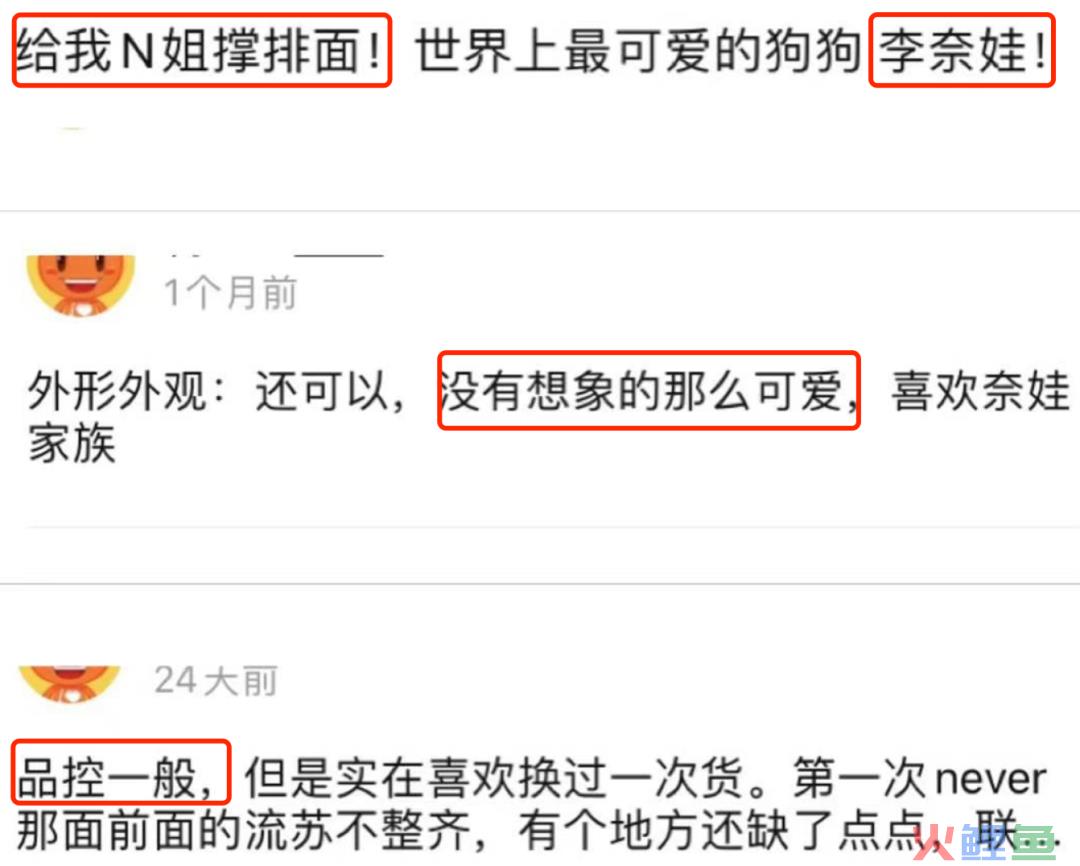Click the watermark logo at bottom right
The height and width of the screenshot is (866, 1080).
pos(984,841)
